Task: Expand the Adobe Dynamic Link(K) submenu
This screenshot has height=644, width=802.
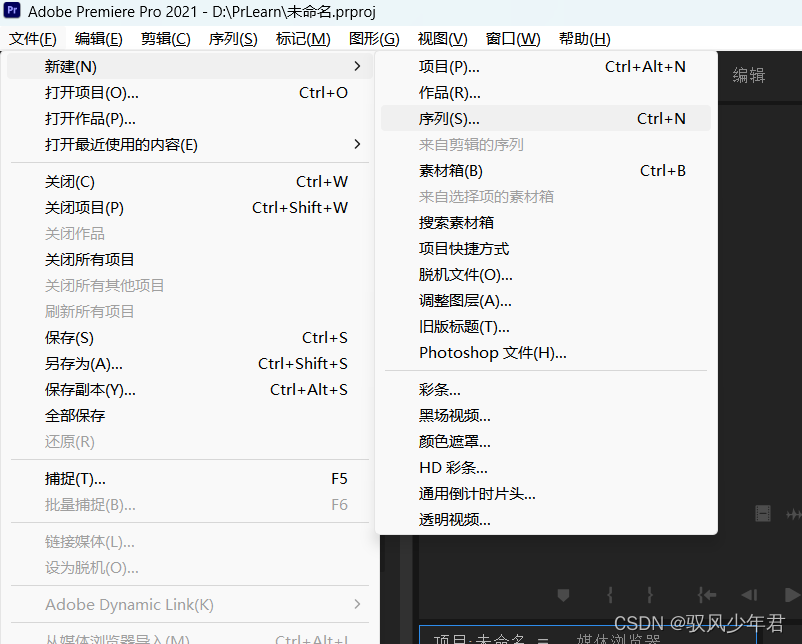Action: click(x=190, y=605)
